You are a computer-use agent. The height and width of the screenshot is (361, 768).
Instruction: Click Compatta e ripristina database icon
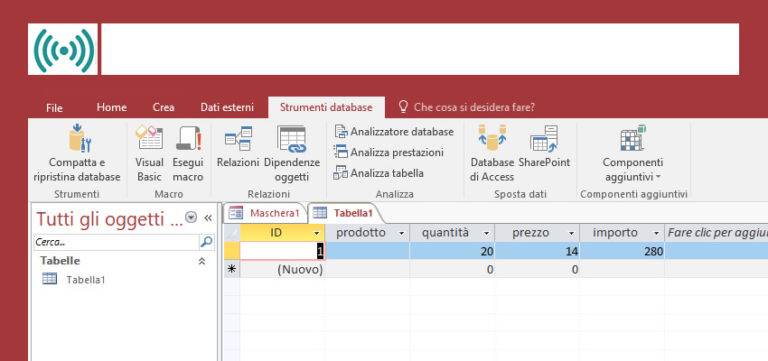[x=80, y=138]
